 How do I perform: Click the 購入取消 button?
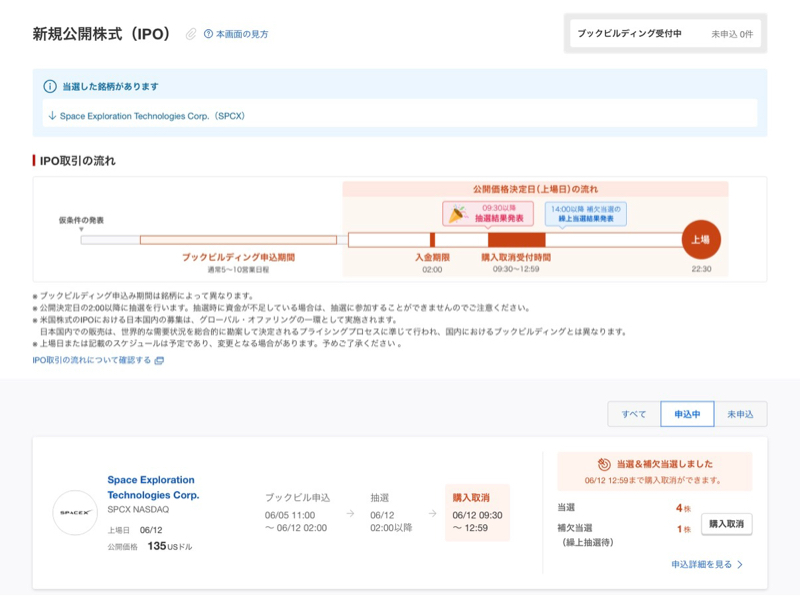click(x=727, y=524)
